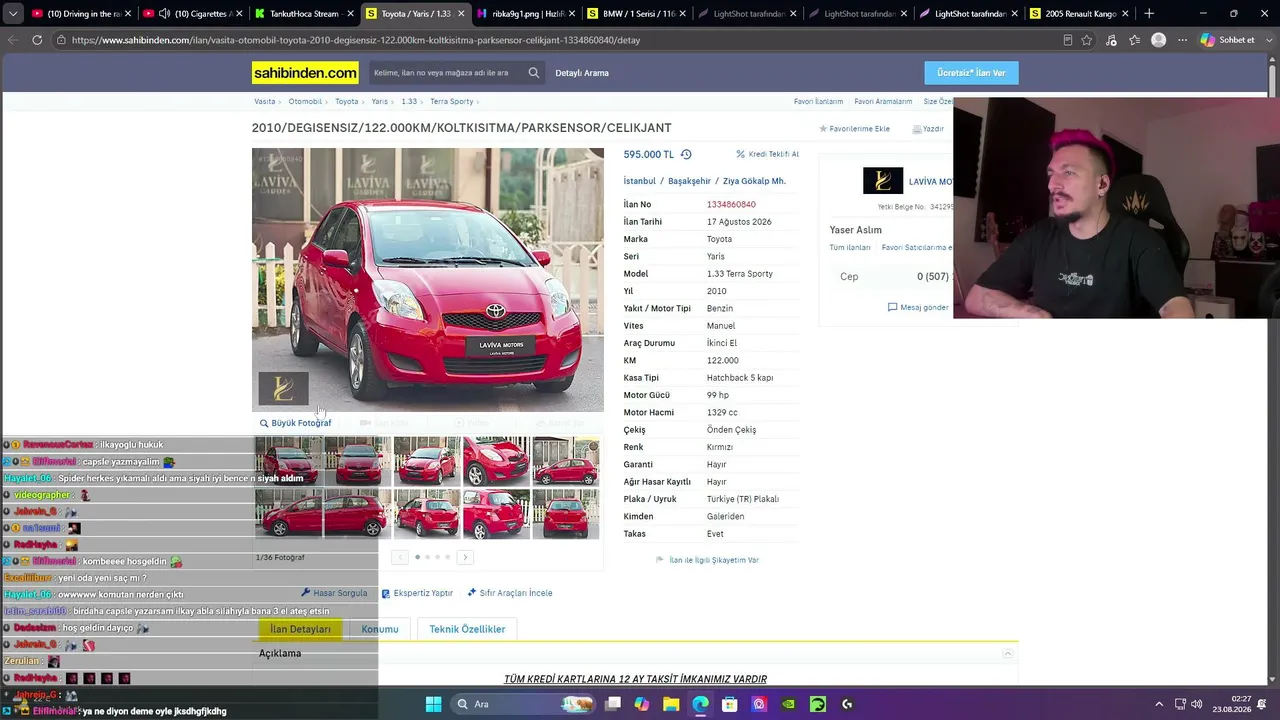Viewport: 1280px width, 720px height.
Task: Open Detaylı Arama advanced search
Action: tap(582, 73)
